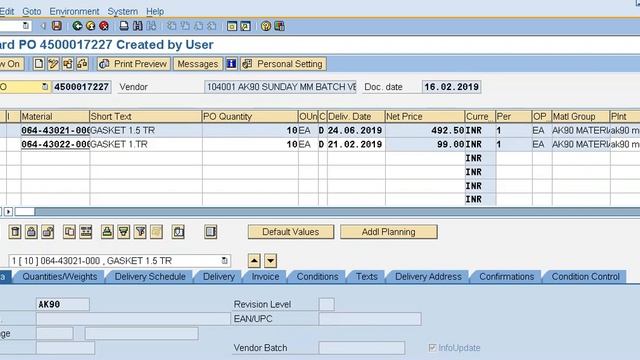Toggle the InfoUpdate checkbox
The image size is (640, 360).
point(433,348)
